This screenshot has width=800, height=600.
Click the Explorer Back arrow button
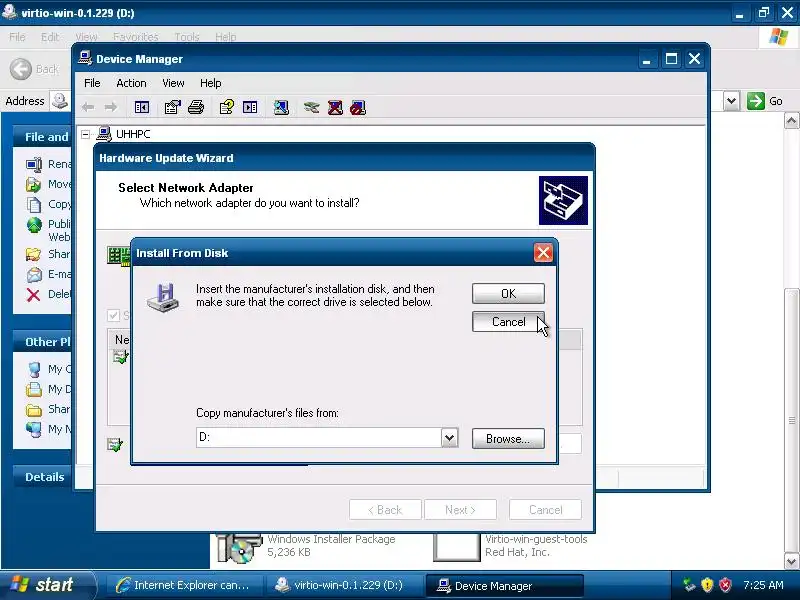[x=21, y=69]
